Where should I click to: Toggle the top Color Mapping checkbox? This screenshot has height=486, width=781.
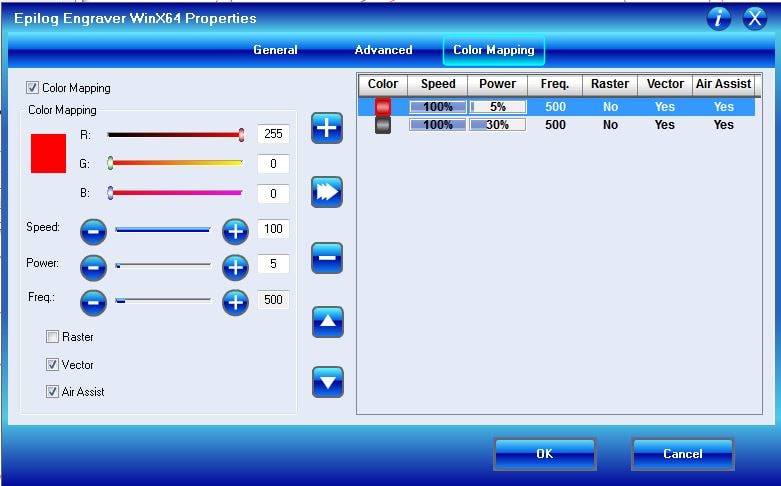[x=32, y=88]
